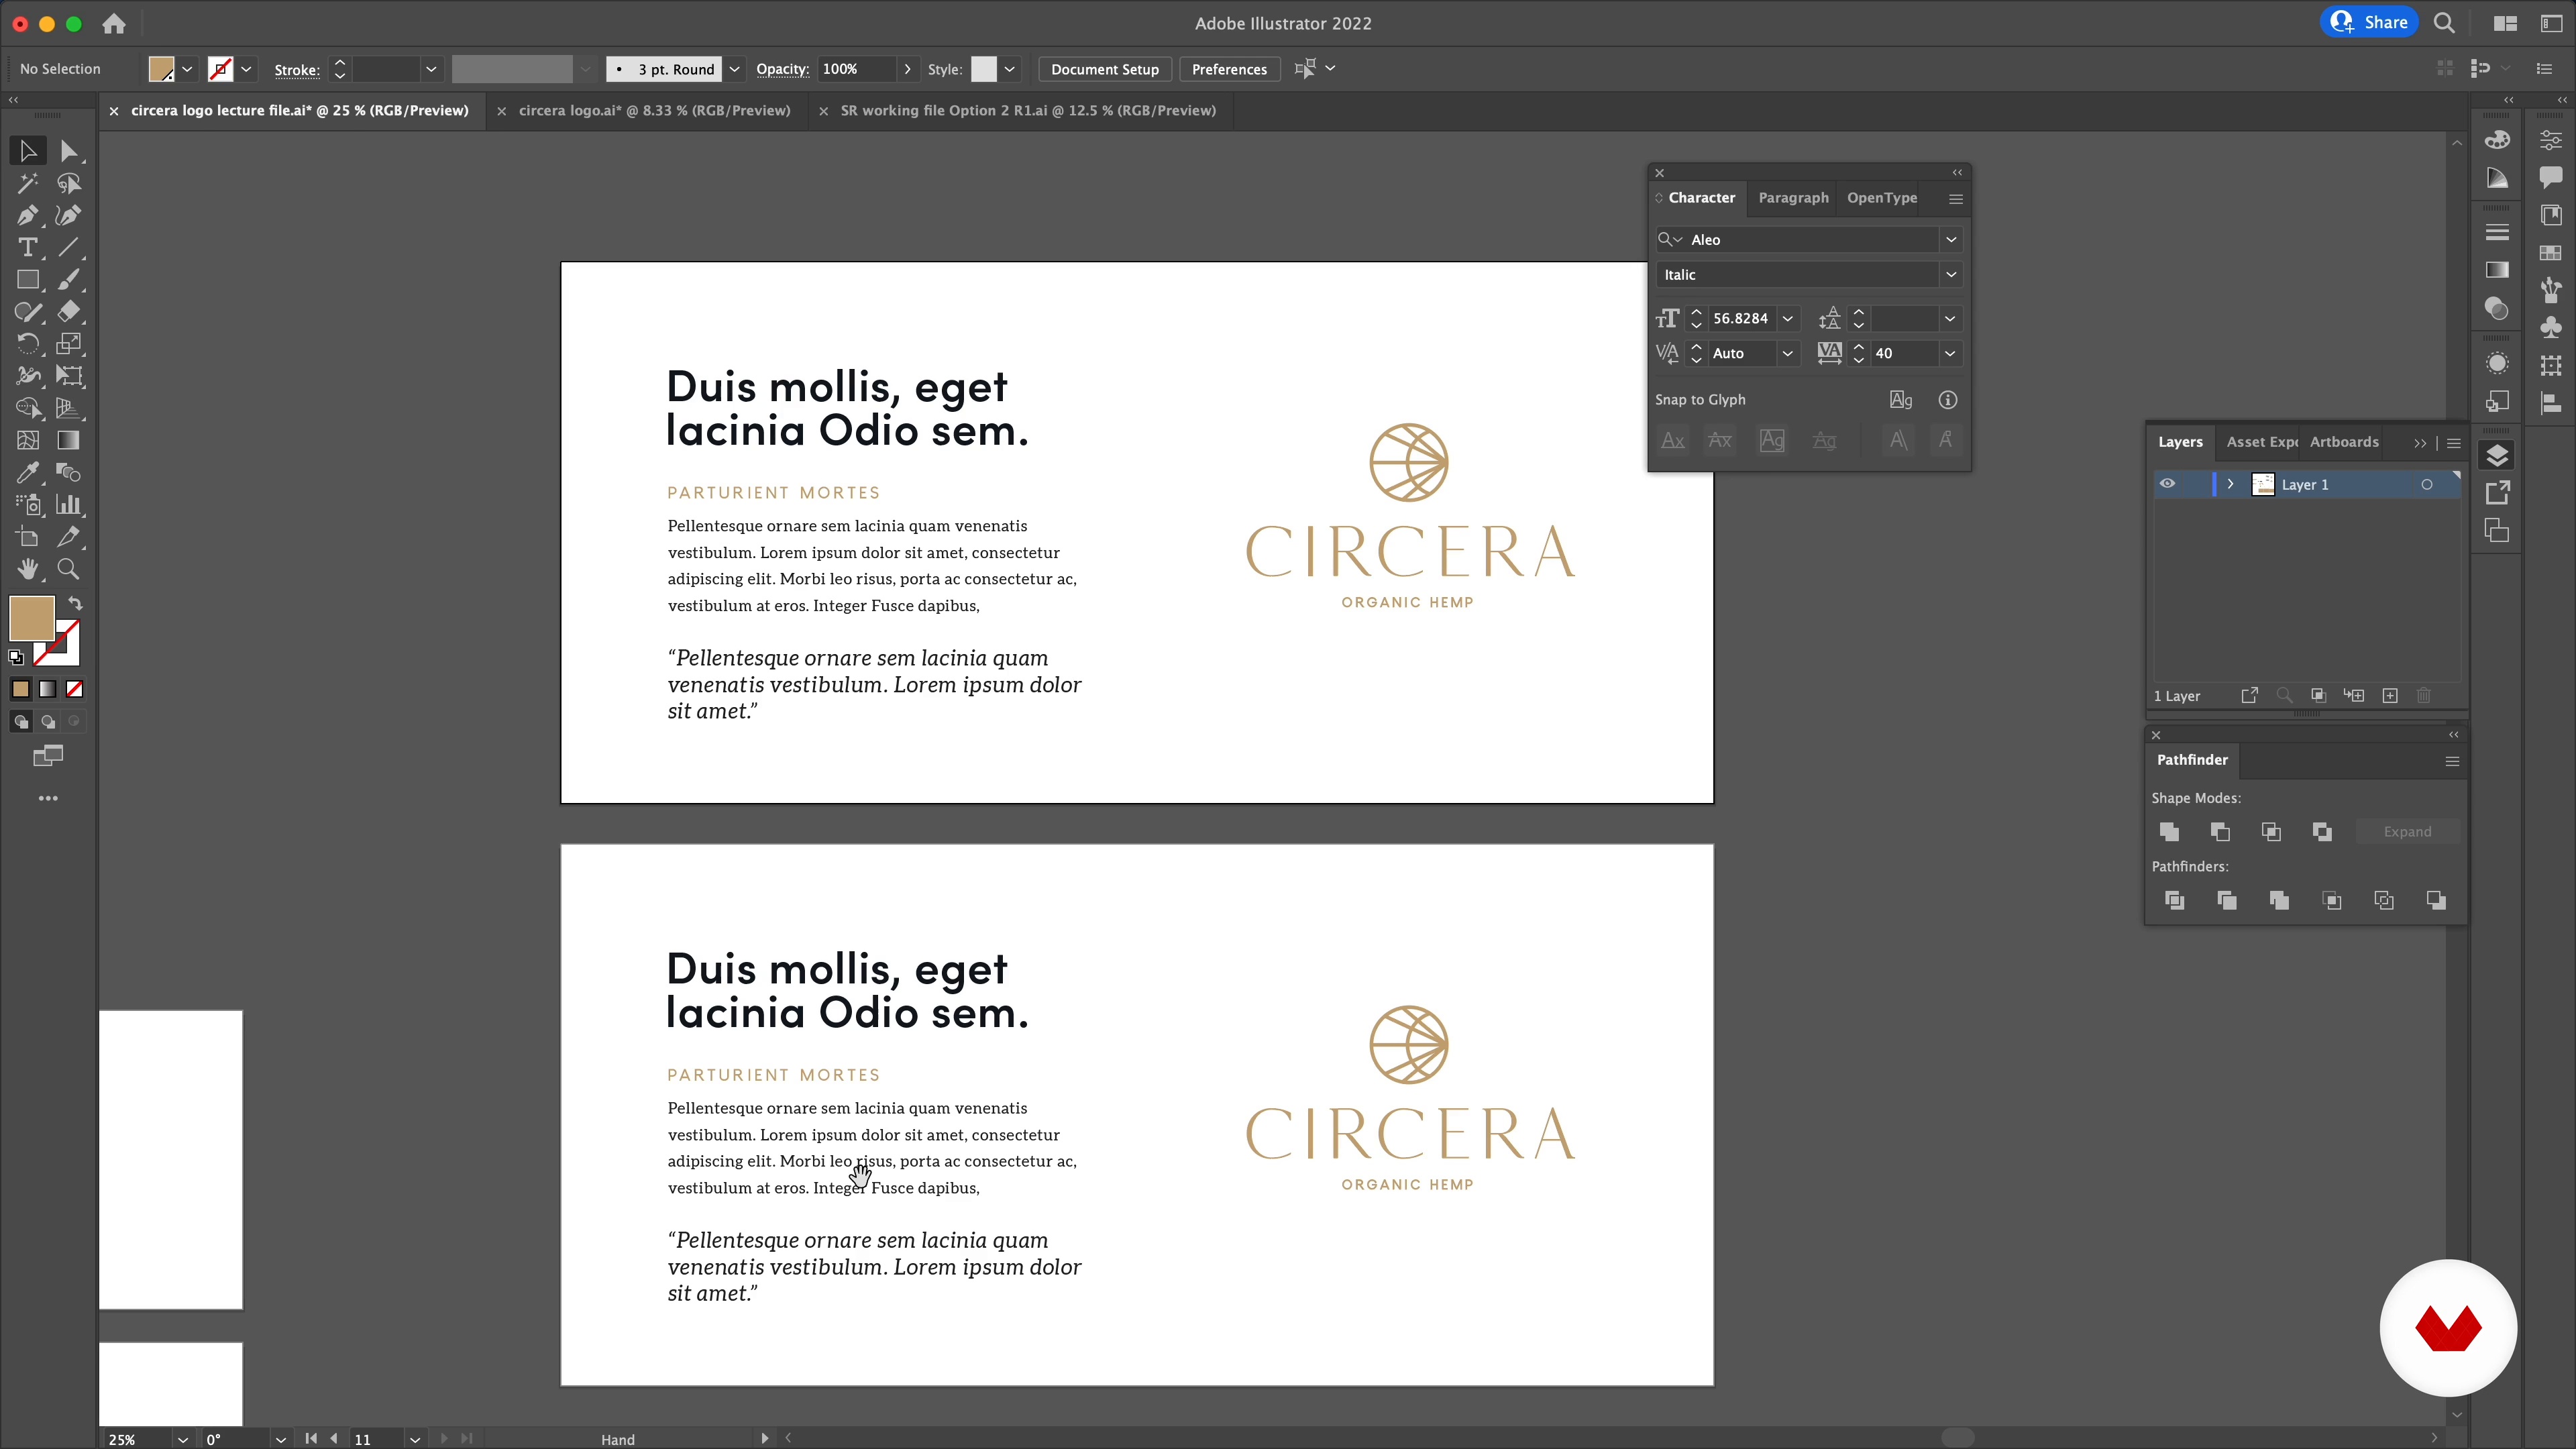Select the Eyedropper tool
The height and width of the screenshot is (1449, 2576).
pos(27,473)
